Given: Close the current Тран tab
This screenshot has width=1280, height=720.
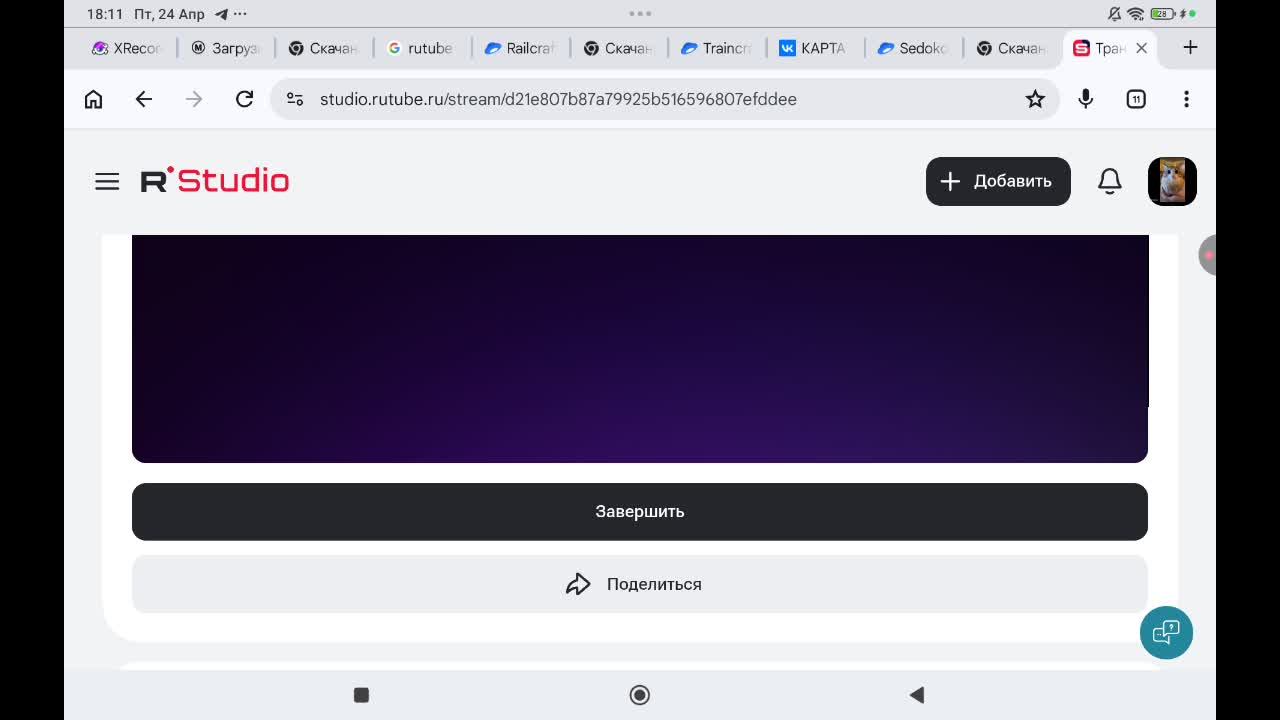Looking at the screenshot, I should point(1141,48).
